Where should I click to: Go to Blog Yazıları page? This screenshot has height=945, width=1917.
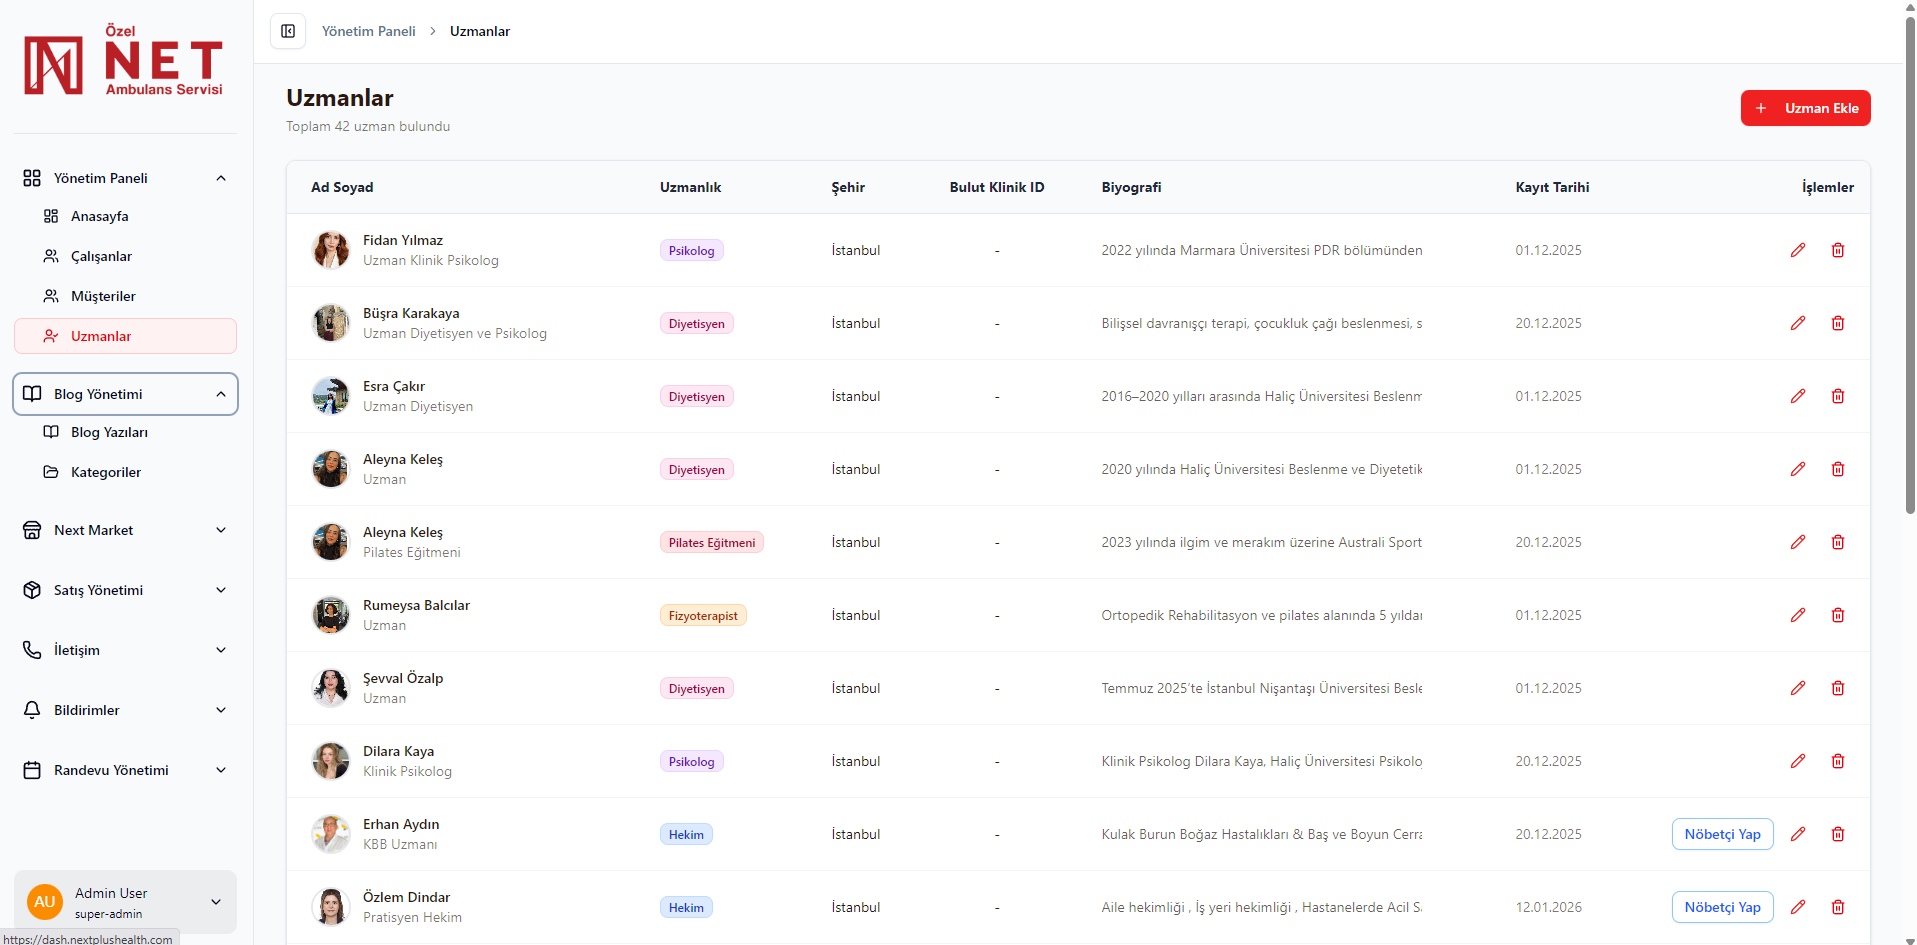tap(109, 432)
